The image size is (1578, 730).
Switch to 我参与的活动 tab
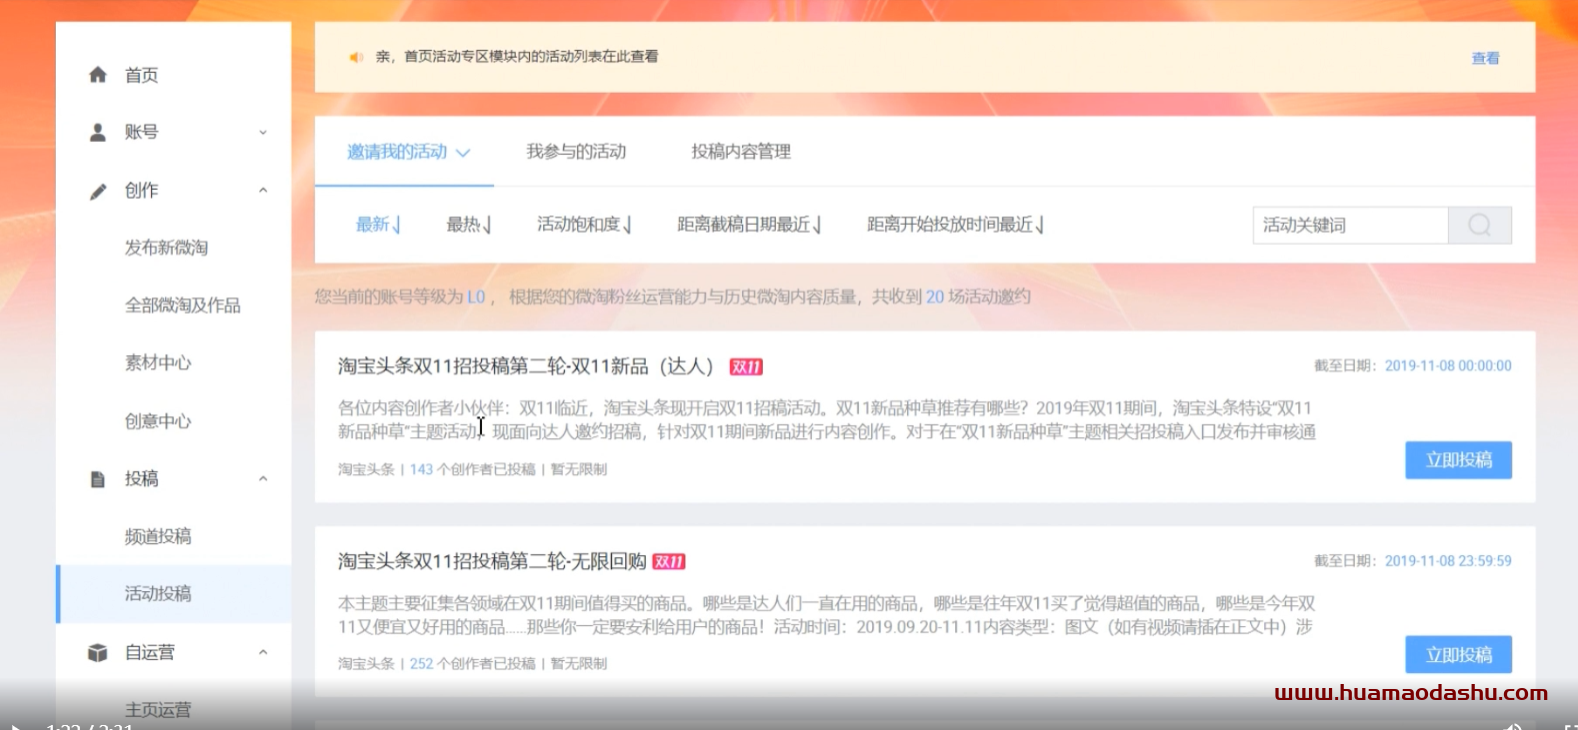[576, 152]
